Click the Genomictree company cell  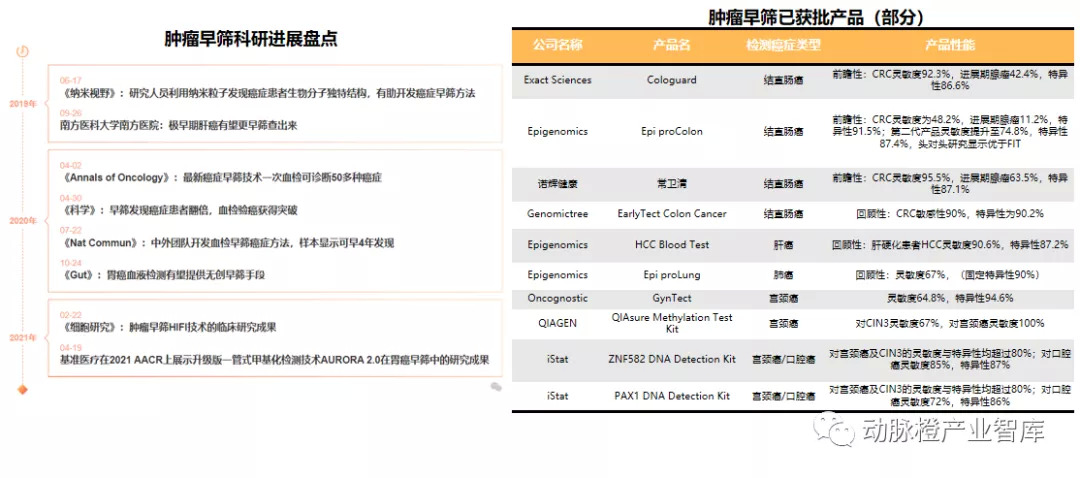(x=557, y=214)
